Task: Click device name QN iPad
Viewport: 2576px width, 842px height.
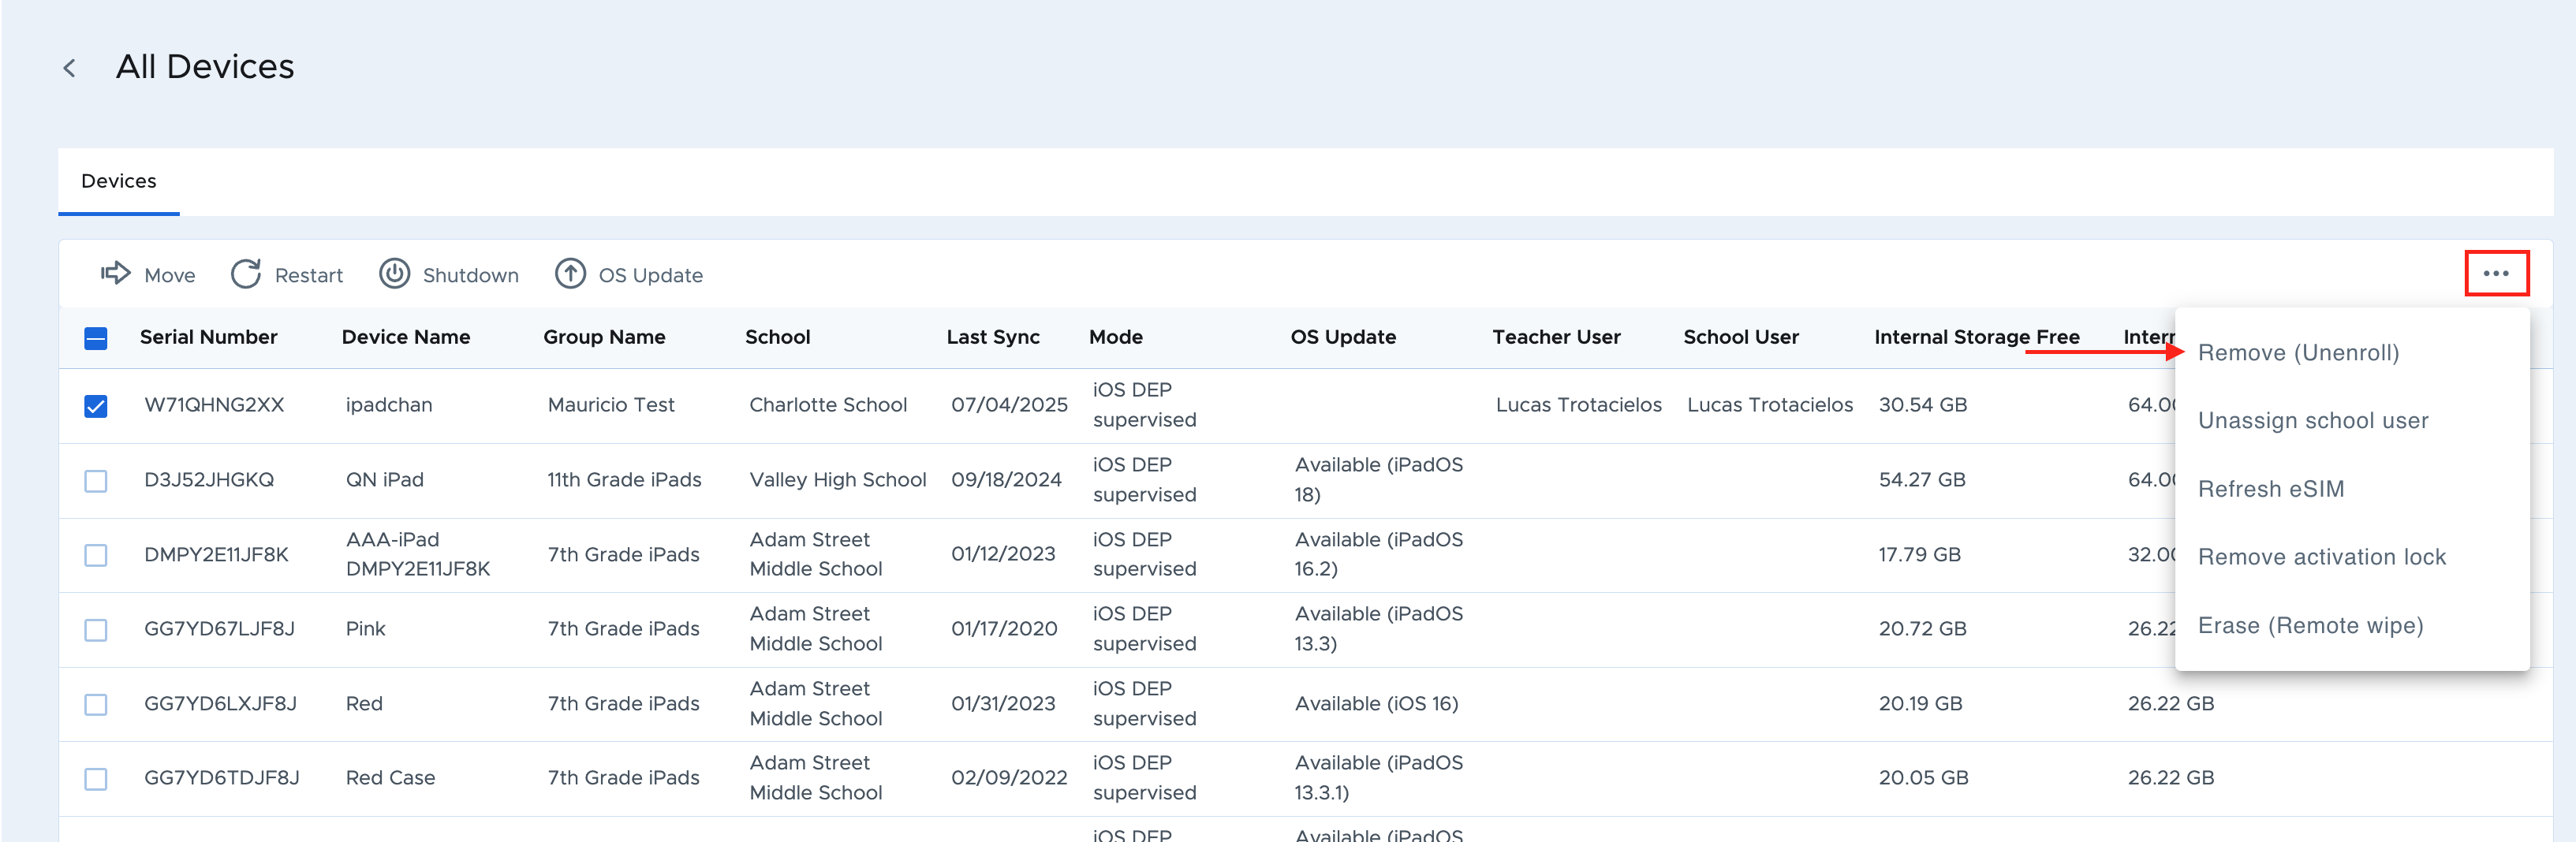Action: pyautogui.click(x=385, y=480)
